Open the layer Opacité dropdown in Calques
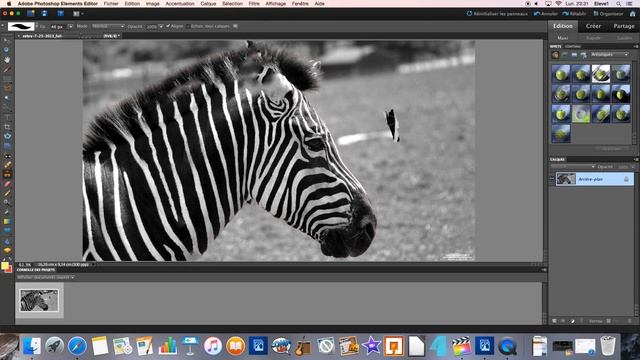The width and height of the screenshot is (640, 360). coord(632,167)
